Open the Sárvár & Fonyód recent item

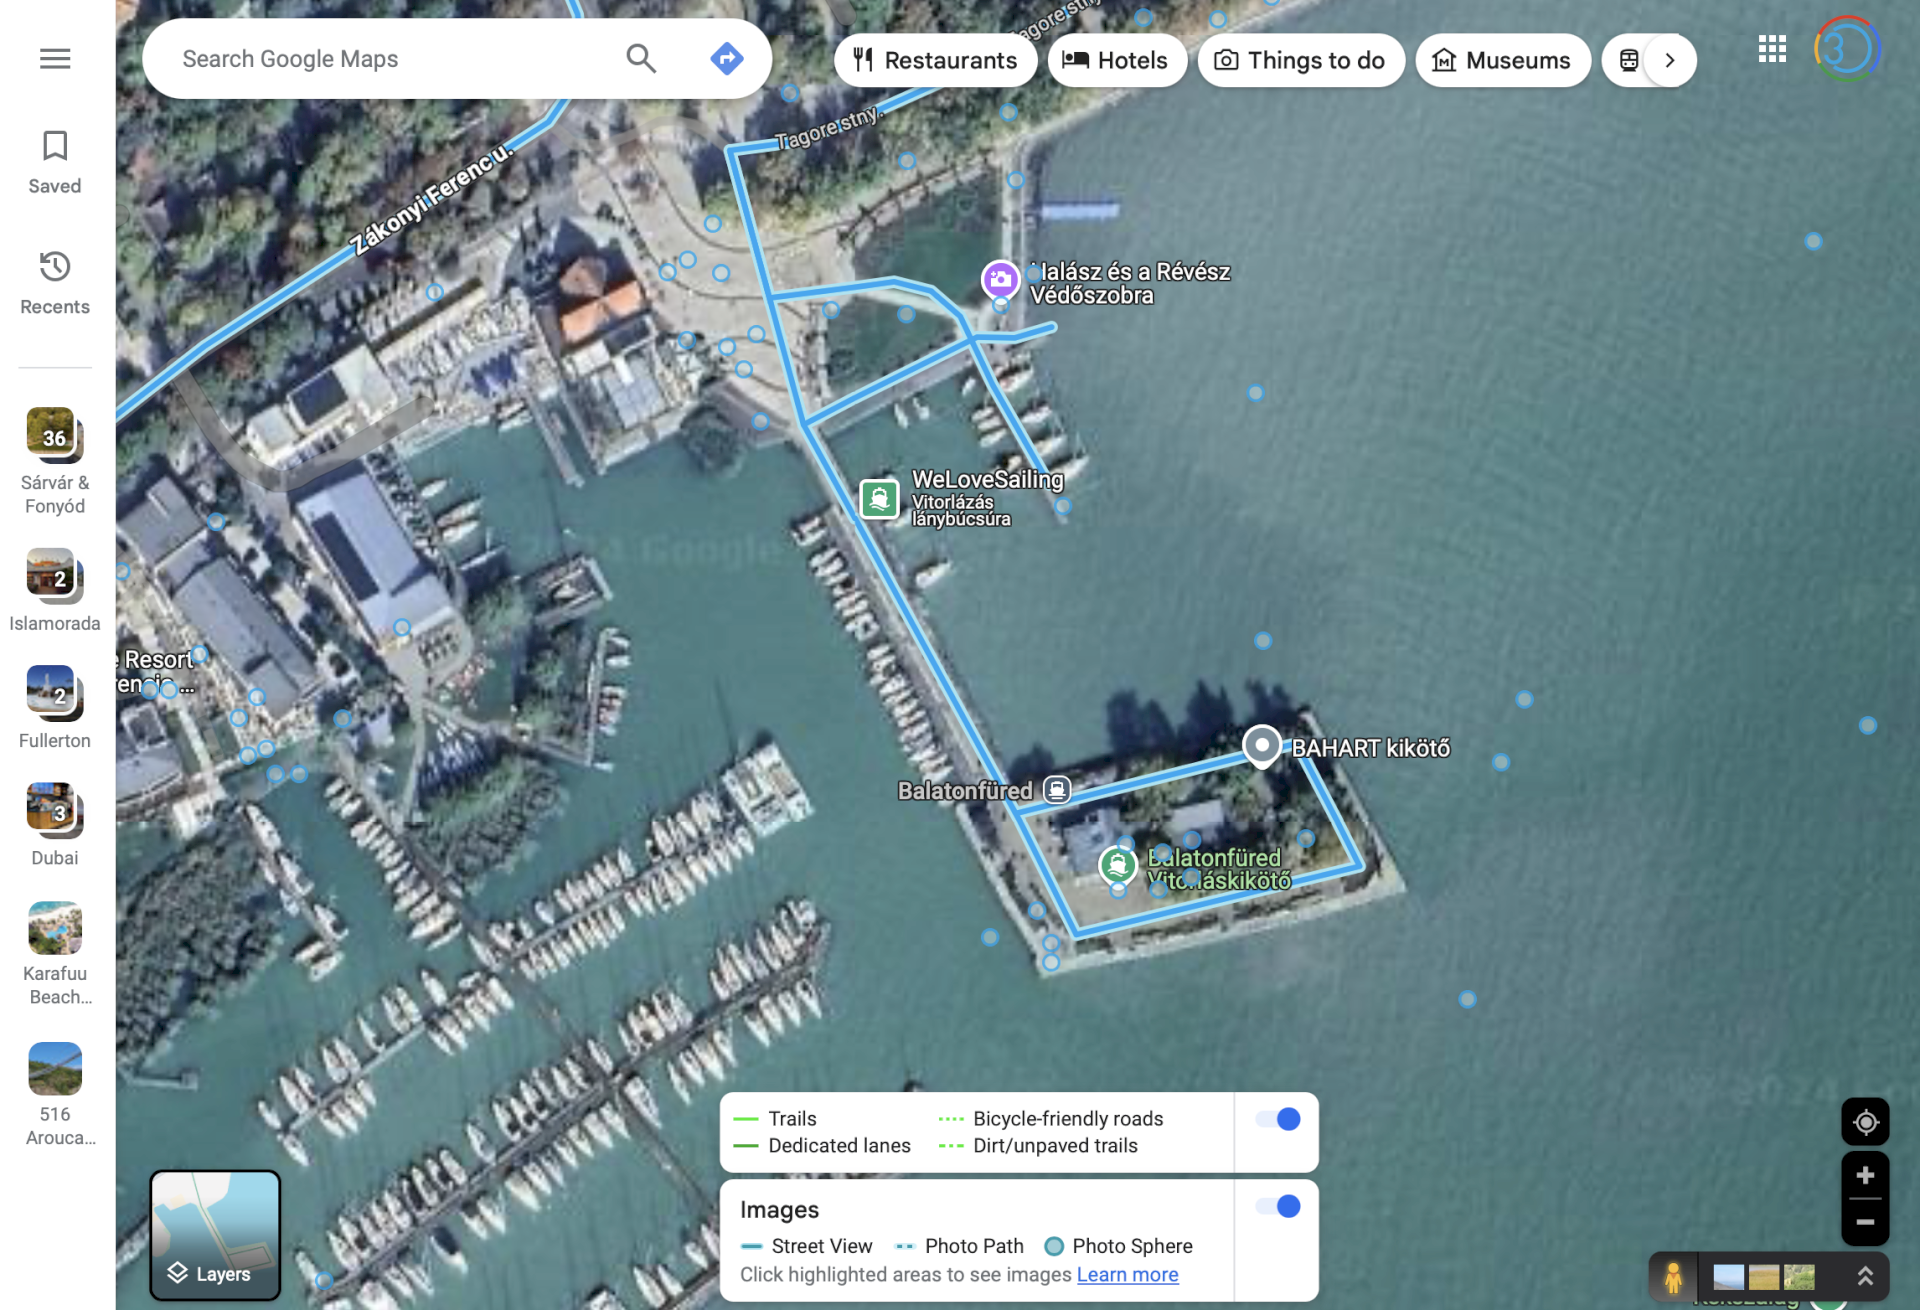pos(55,462)
